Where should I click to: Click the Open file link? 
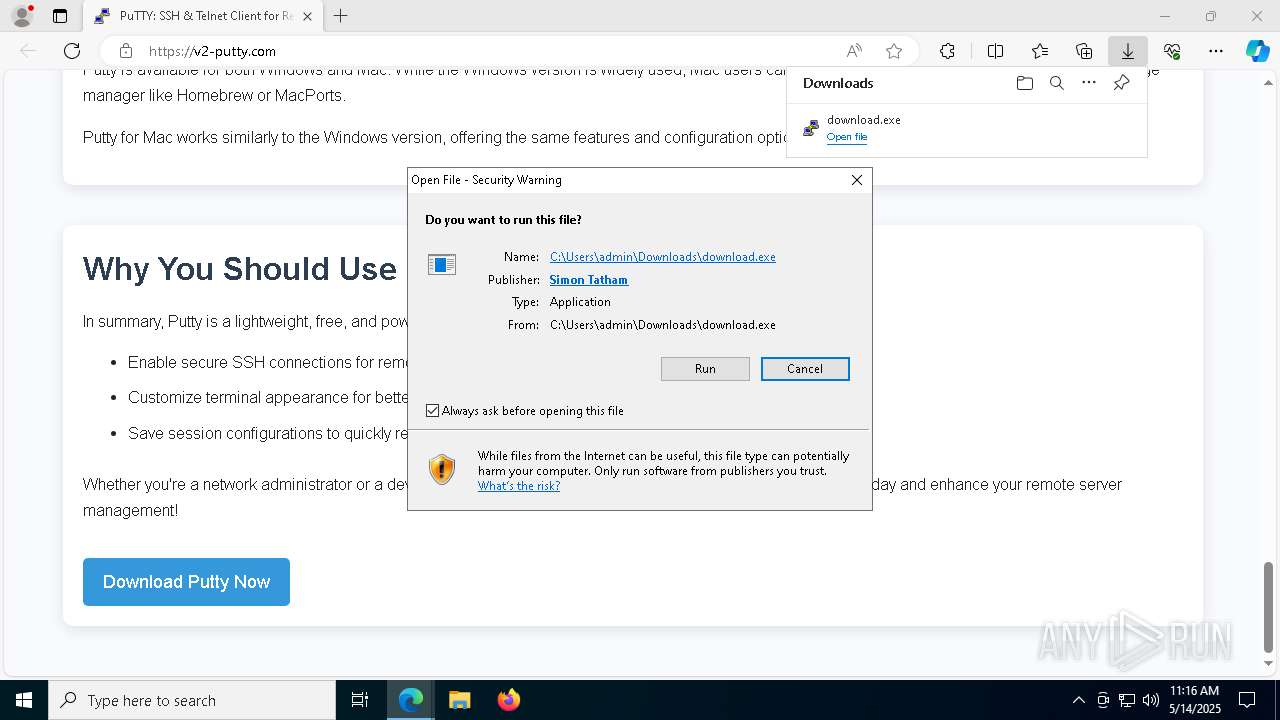(847, 137)
